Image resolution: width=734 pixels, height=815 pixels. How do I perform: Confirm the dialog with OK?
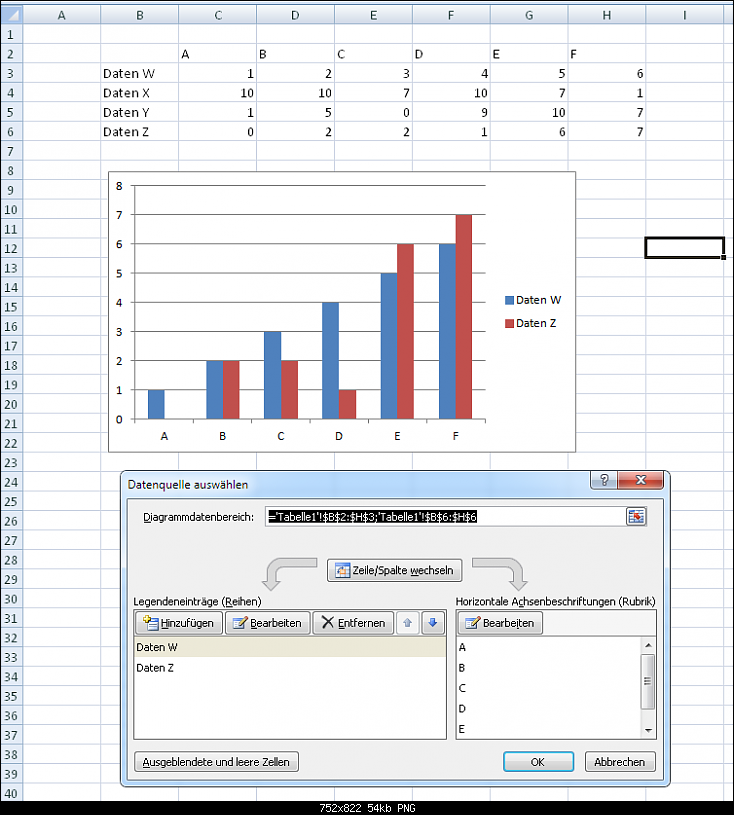pos(537,762)
